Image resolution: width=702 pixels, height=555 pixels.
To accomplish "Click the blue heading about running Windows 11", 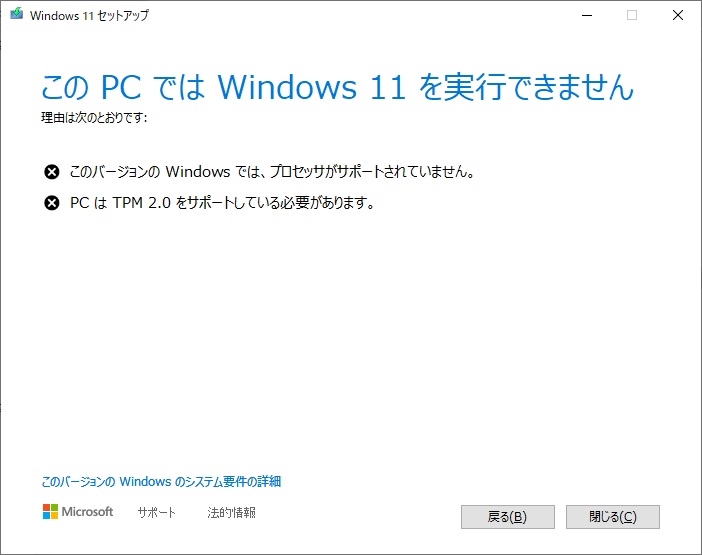I will 337,87.
